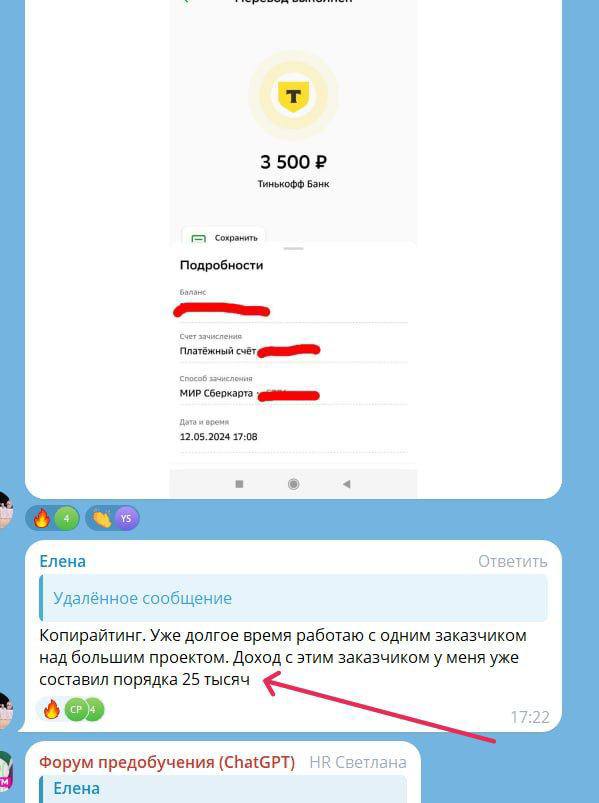Click the green number 4 reaction counter
Image resolution: width=599 pixels, height=803 pixels.
point(67,518)
